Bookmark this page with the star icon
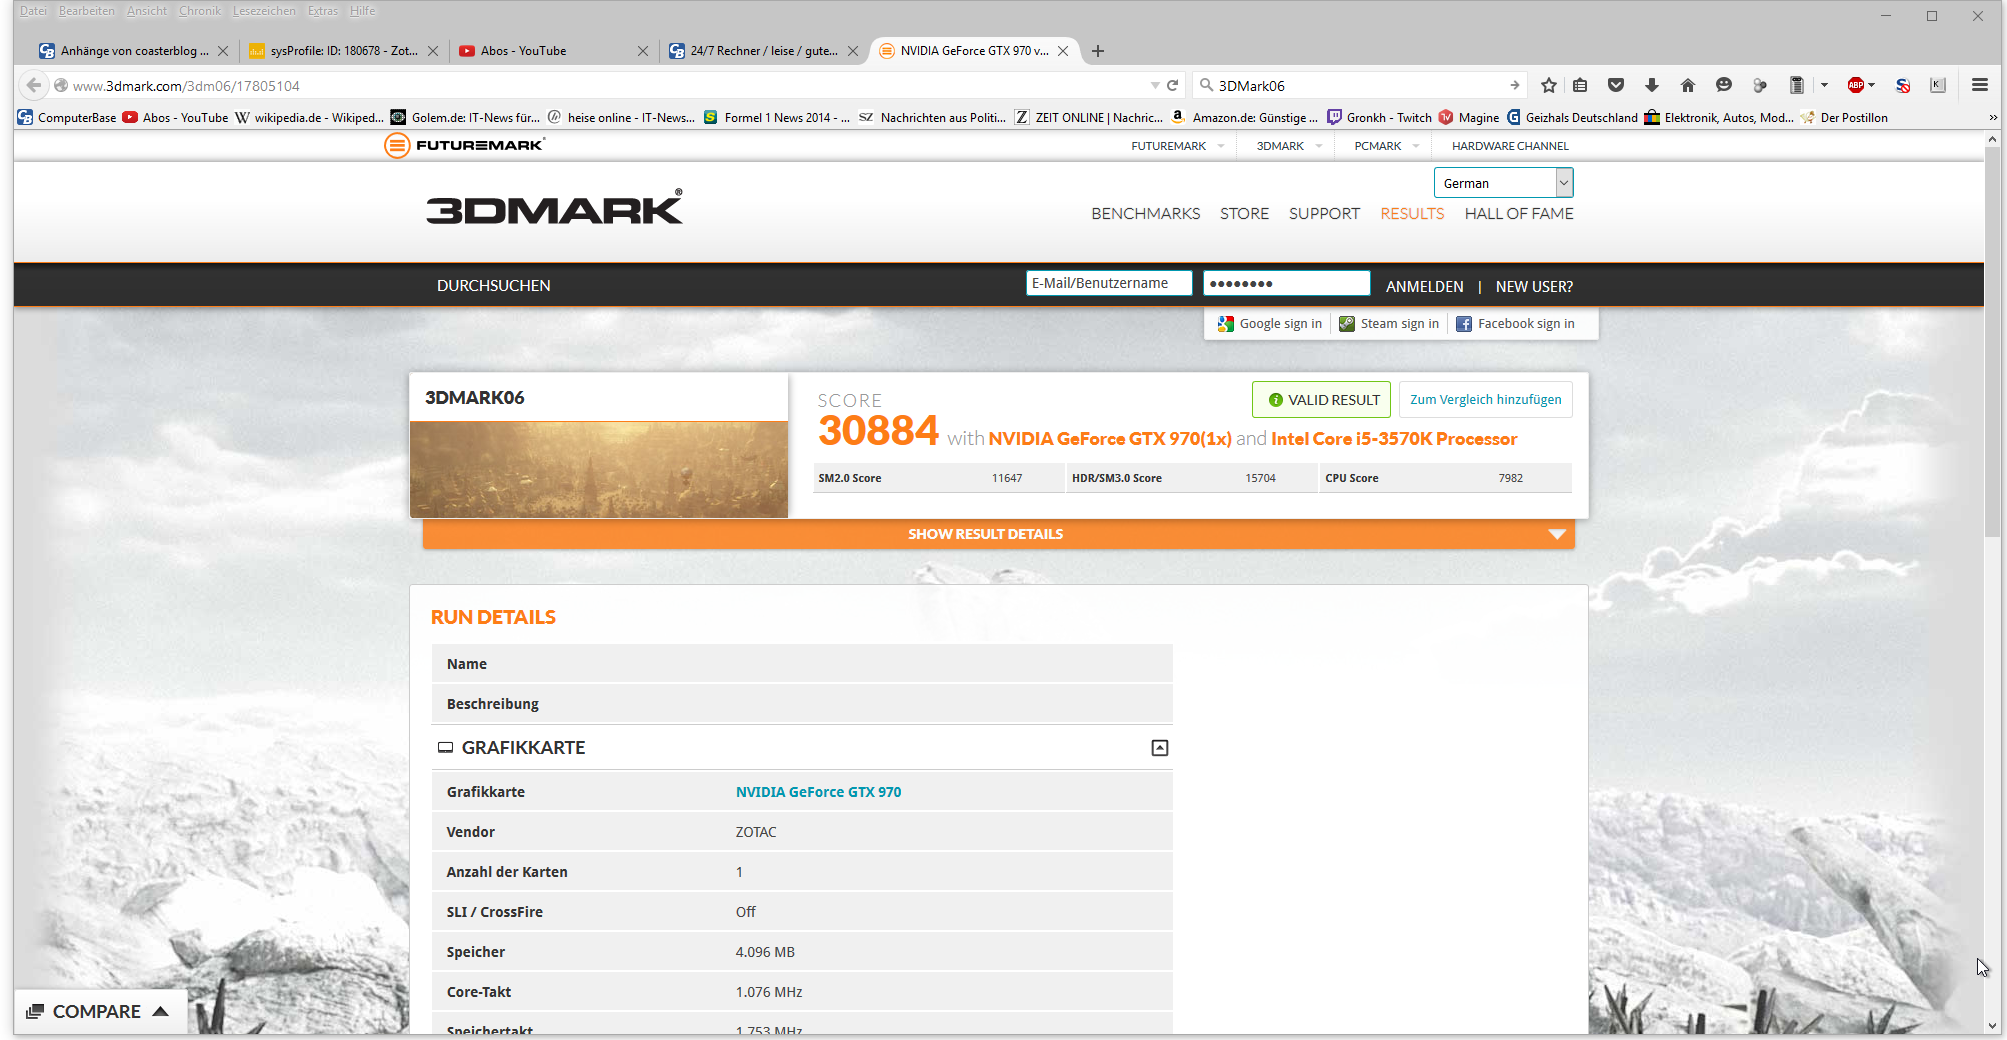 click(x=1549, y=85)
